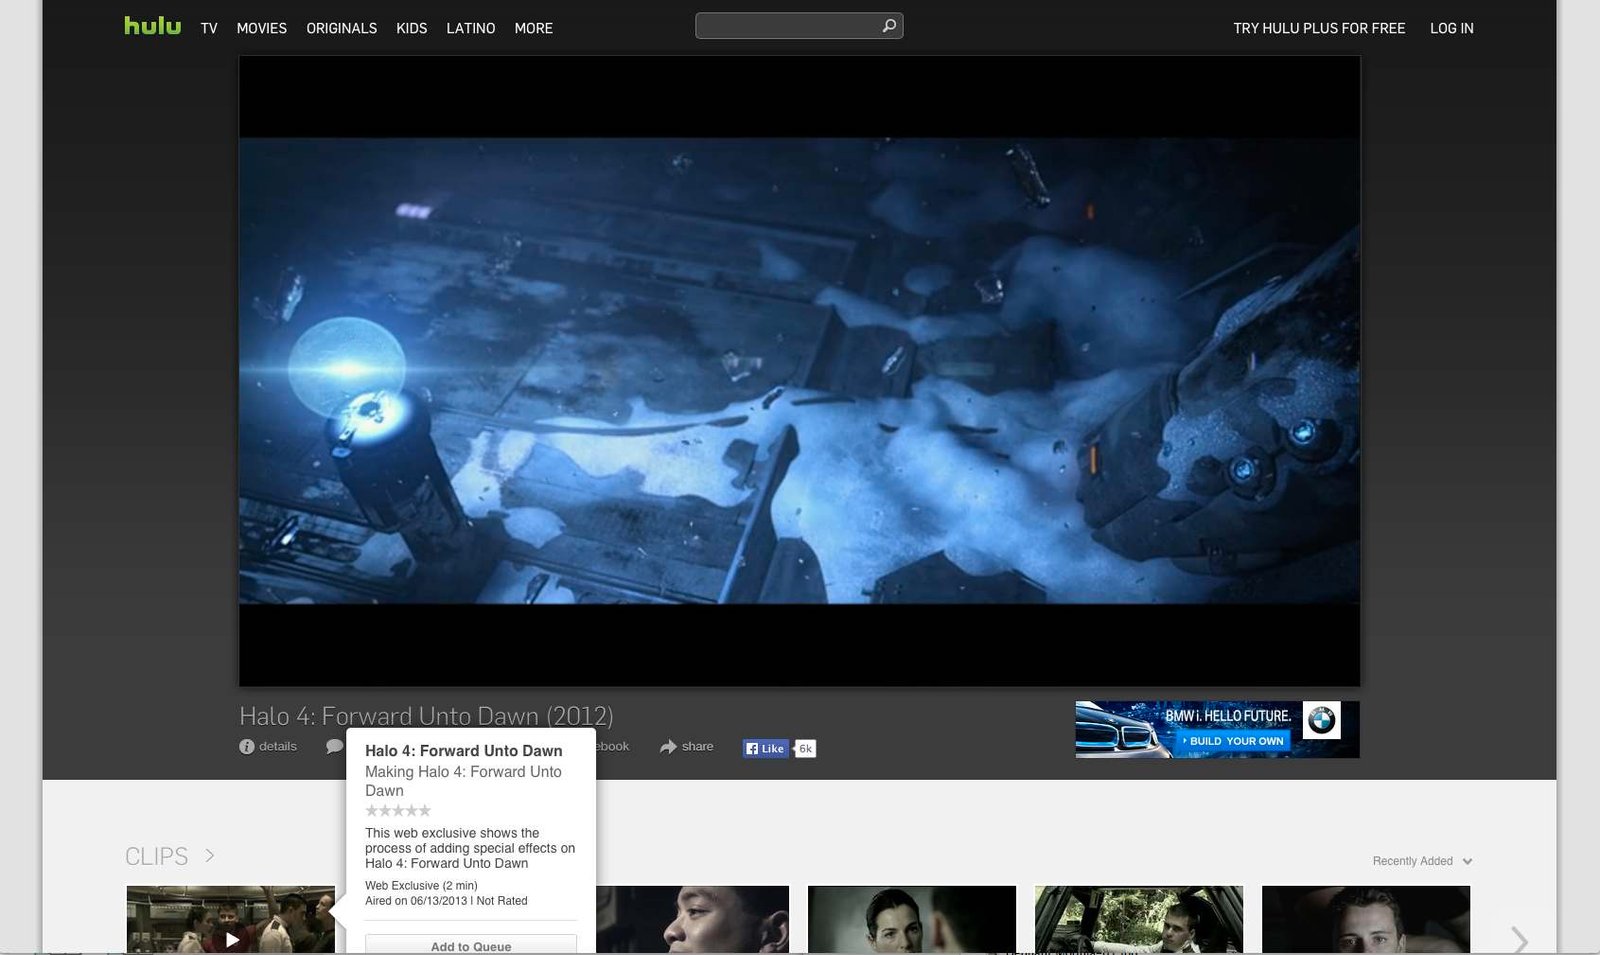Viewport: 1600px width, 955px height.
Task: Click the video player area
Action: point(799,371)
